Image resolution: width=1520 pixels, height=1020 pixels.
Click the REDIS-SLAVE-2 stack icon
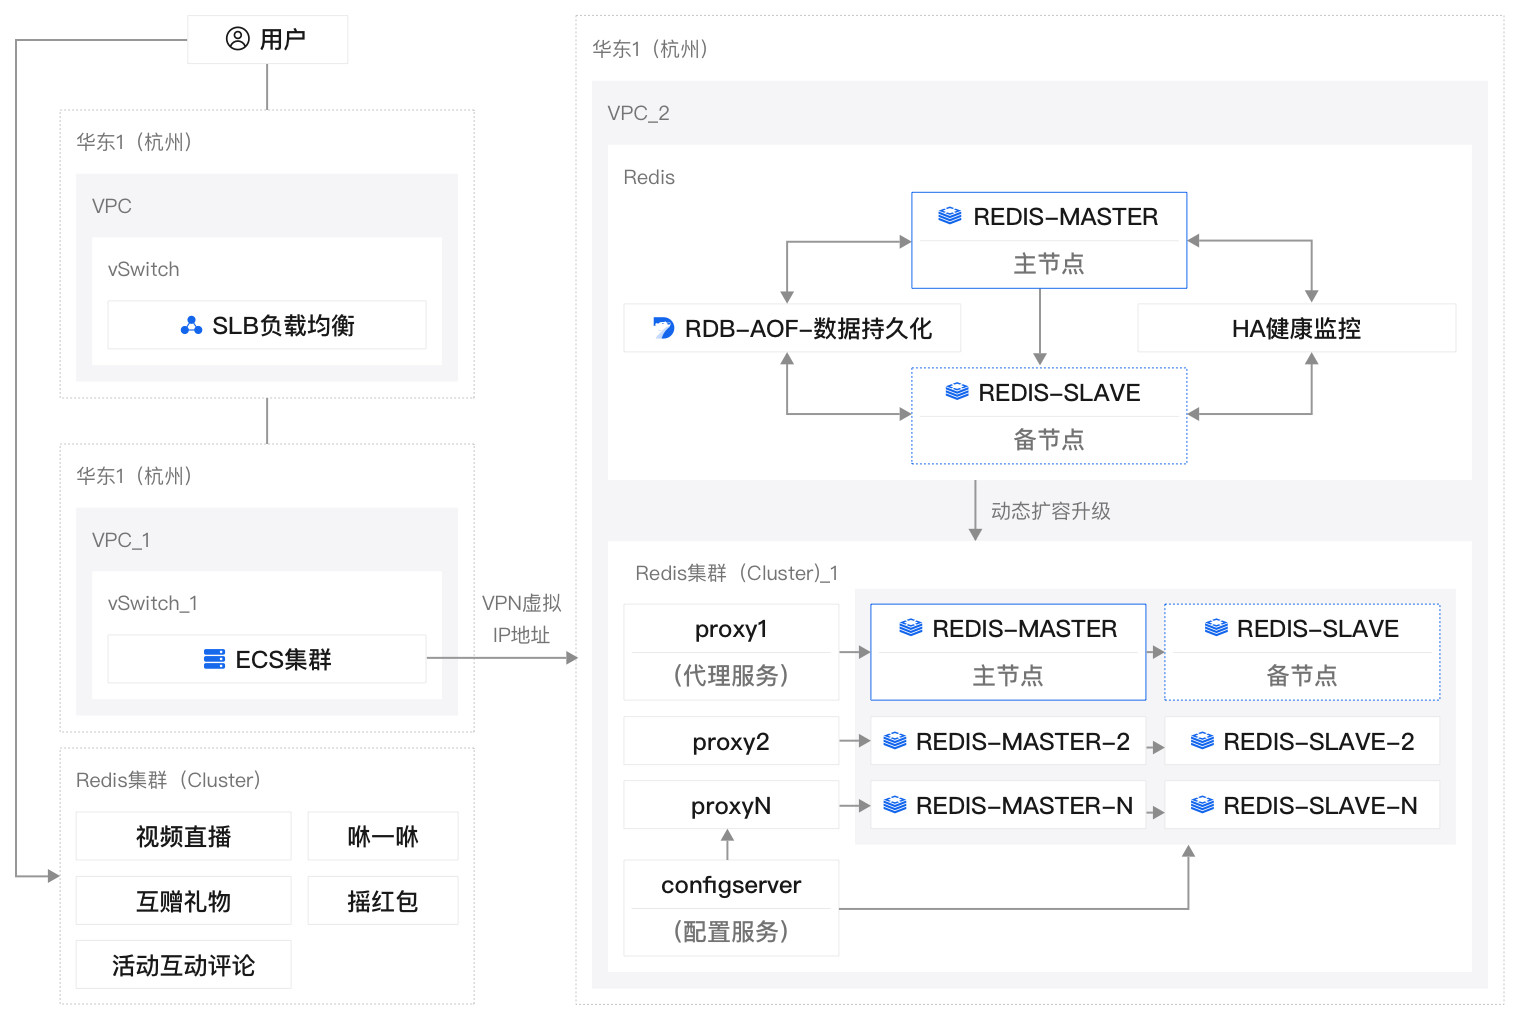1202,741
